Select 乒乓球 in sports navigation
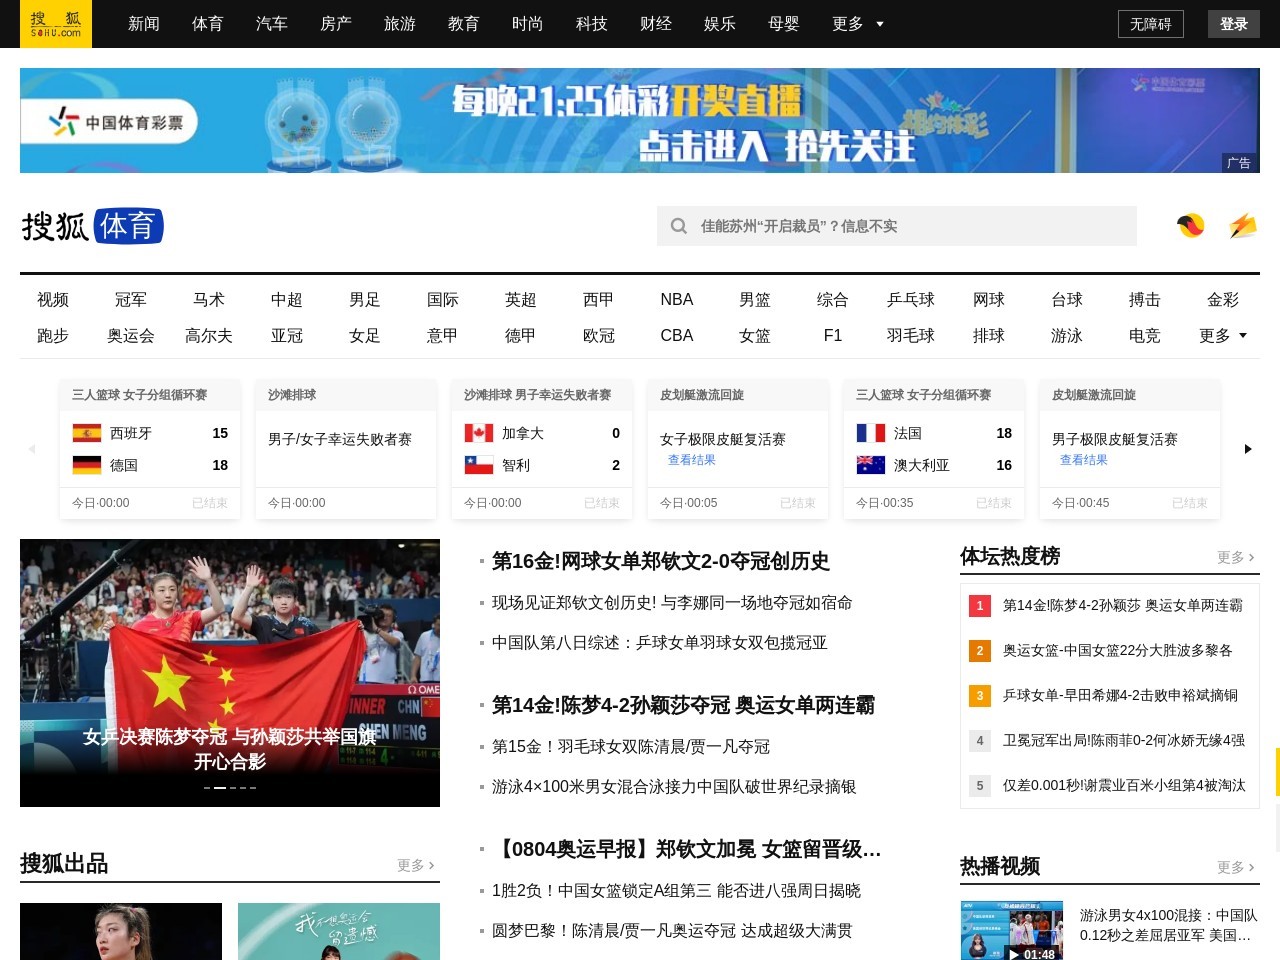 (910, 300)
